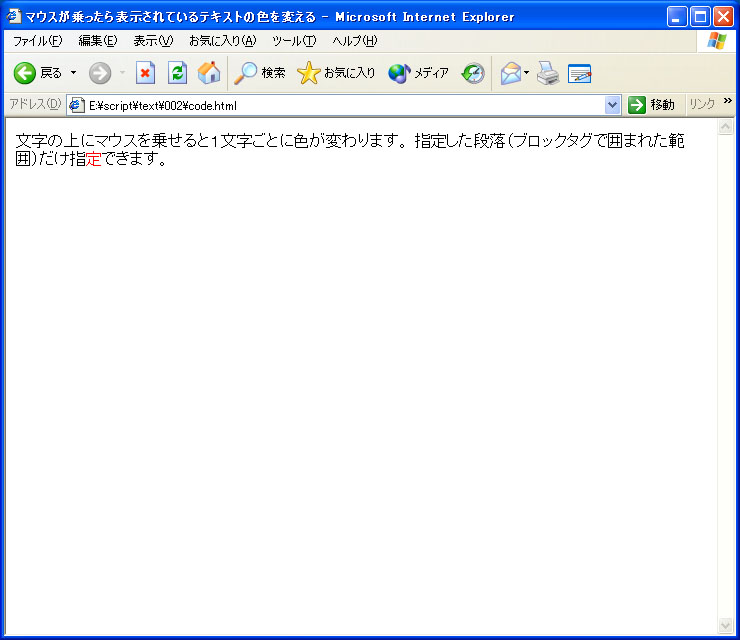Open the お気に入り(A) menu

pyautogui.click(x=222, y=41)
